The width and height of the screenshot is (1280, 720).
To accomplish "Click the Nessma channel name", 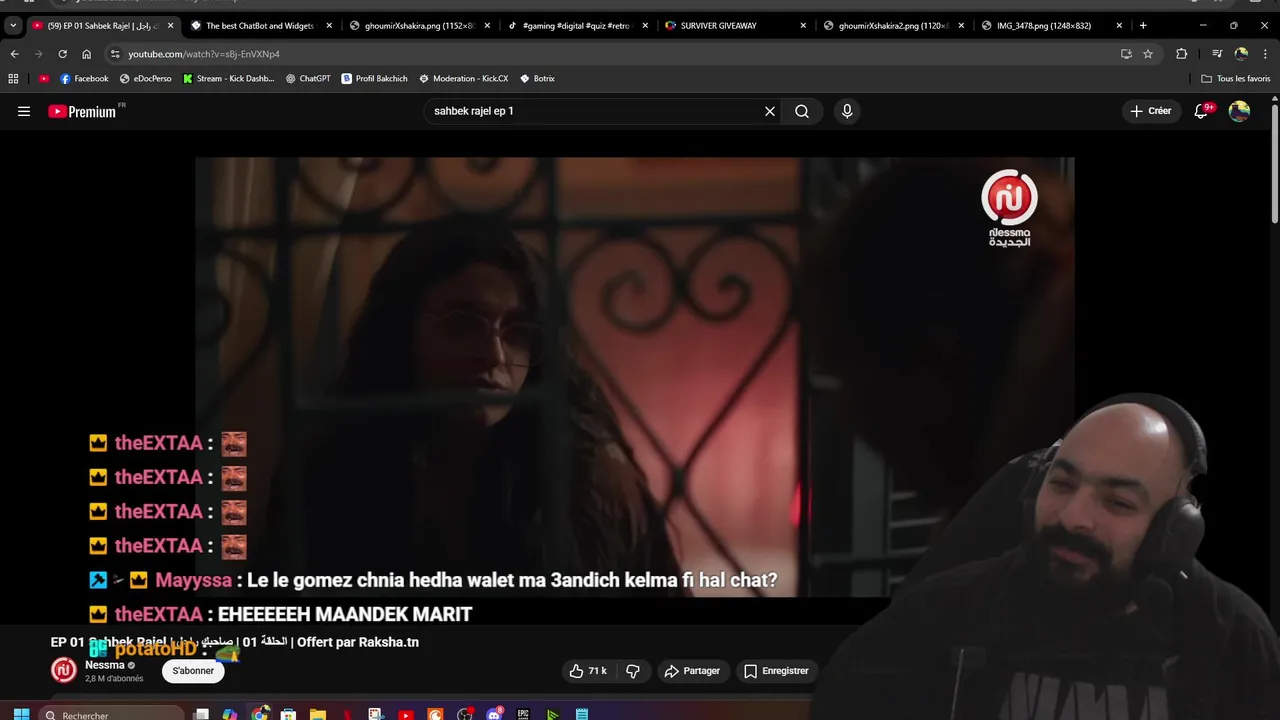I will (105, 665).
